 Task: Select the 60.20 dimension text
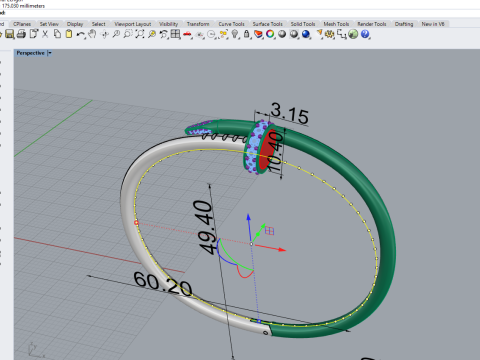point(163,284)
